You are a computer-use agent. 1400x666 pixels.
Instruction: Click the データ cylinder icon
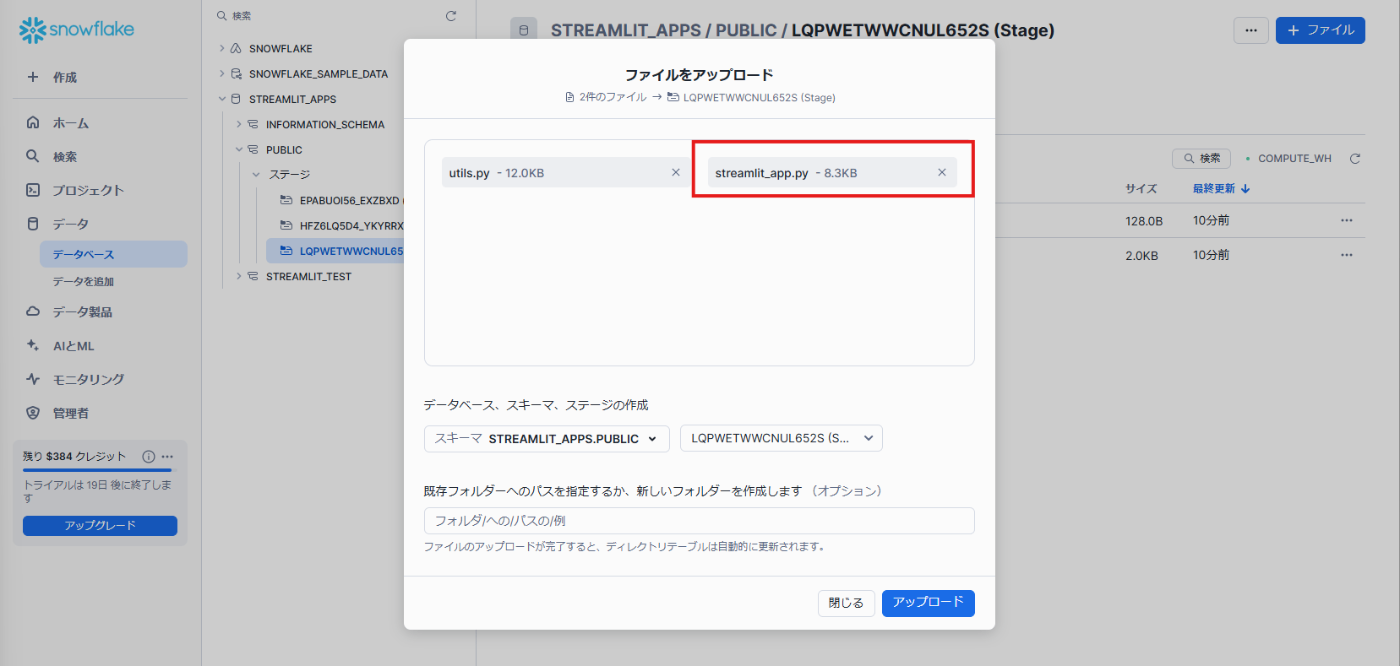click(33, 224)
